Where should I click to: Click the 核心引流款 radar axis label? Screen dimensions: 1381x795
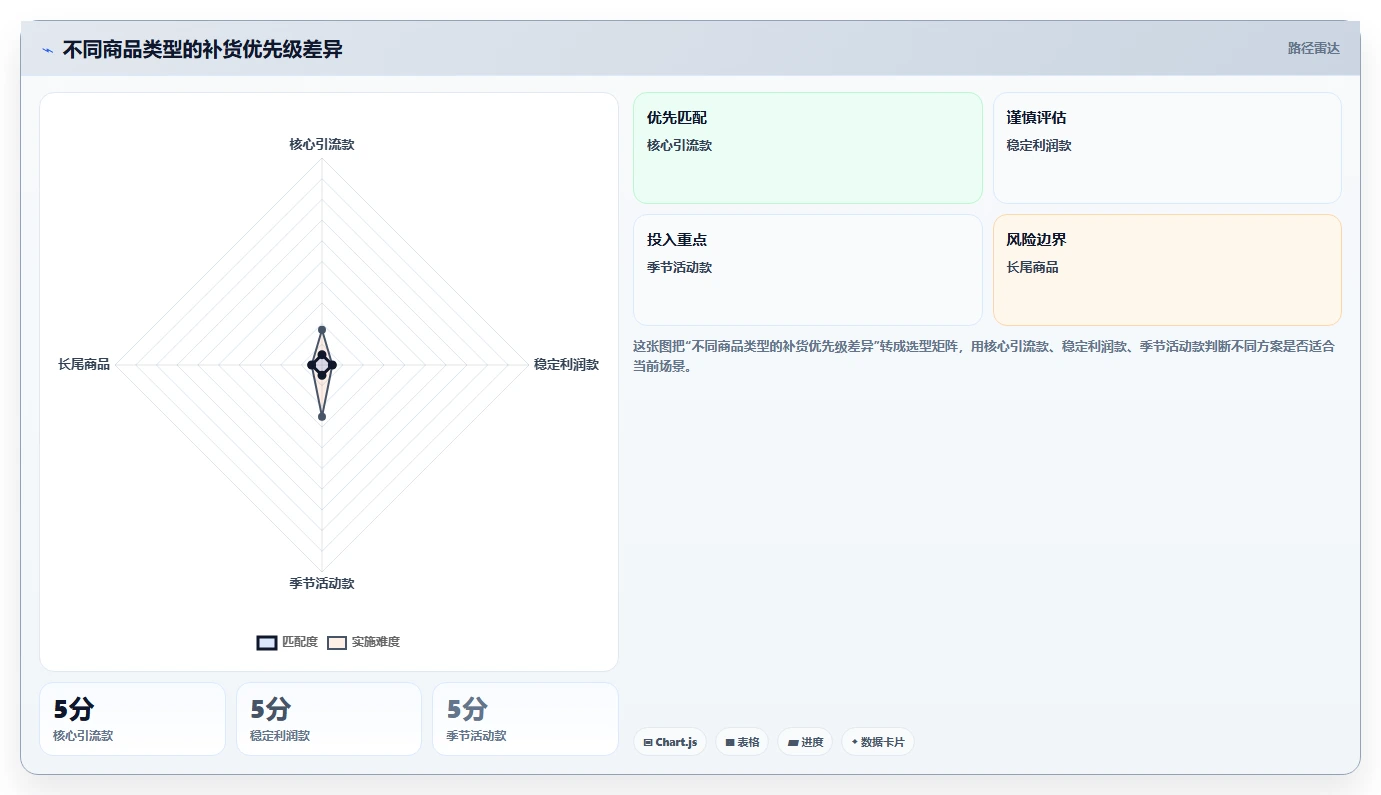click(322, 144)
